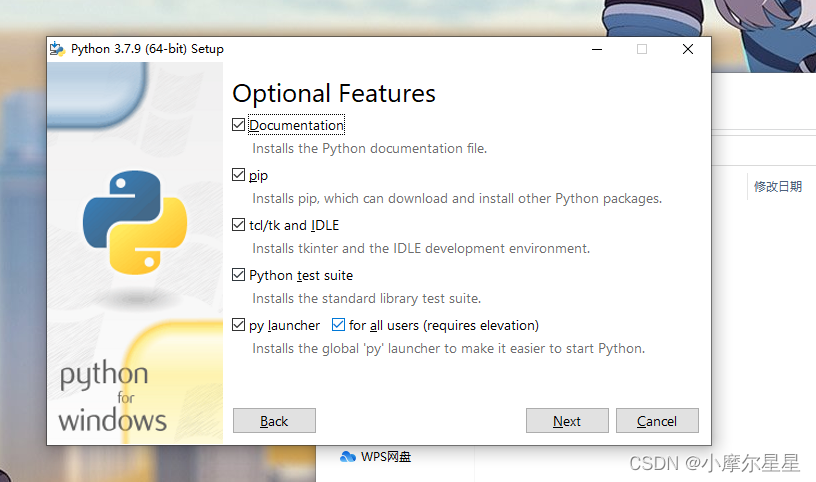816x482 pixels.
Task: Click the Python setup title bar icon
Action: [x=57, y=49]
